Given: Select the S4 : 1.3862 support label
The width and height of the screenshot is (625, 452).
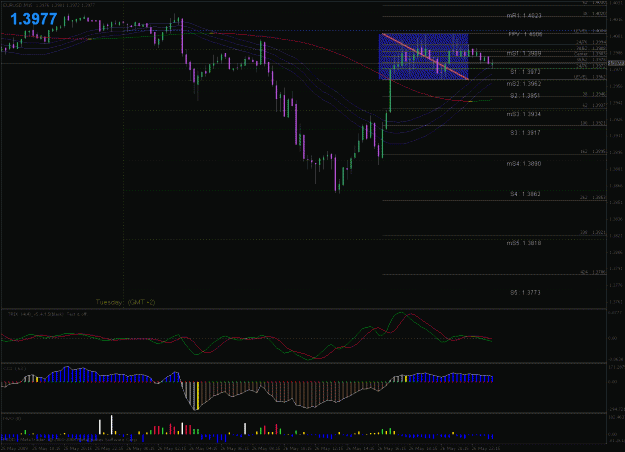Looking at the screenshot, I should coord(525,194).
